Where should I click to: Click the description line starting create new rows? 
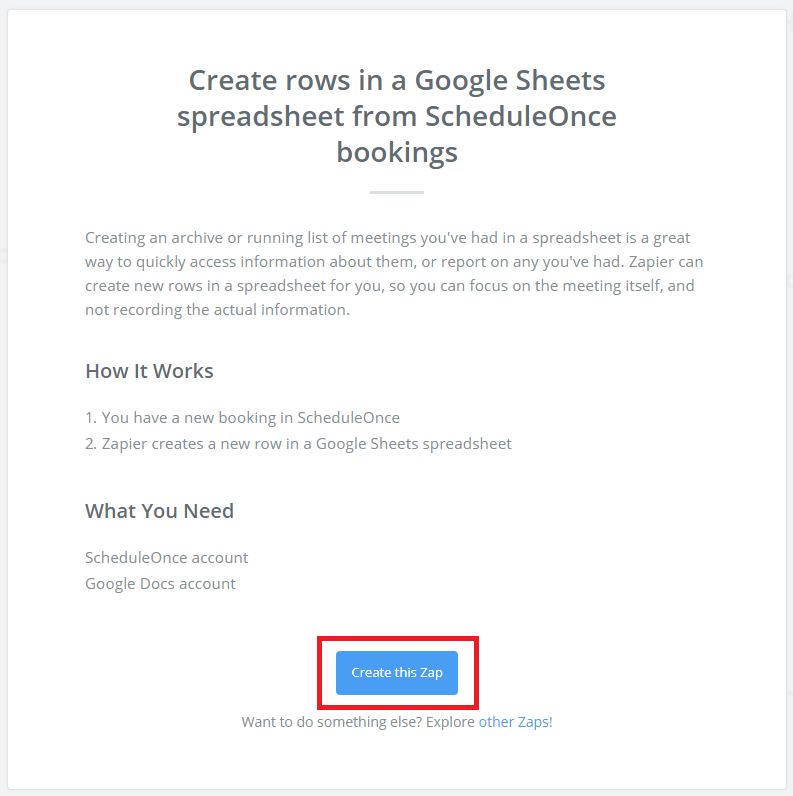(390, 286)
